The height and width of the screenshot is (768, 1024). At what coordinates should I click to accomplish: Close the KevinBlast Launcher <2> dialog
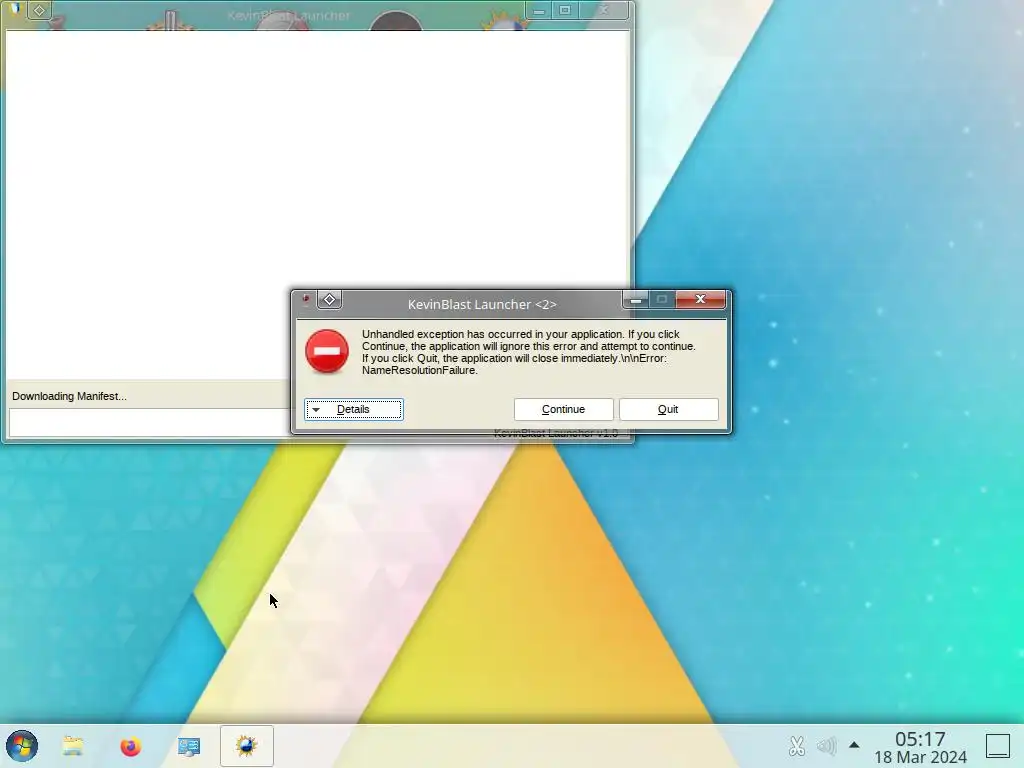click(x=700, y=299)
